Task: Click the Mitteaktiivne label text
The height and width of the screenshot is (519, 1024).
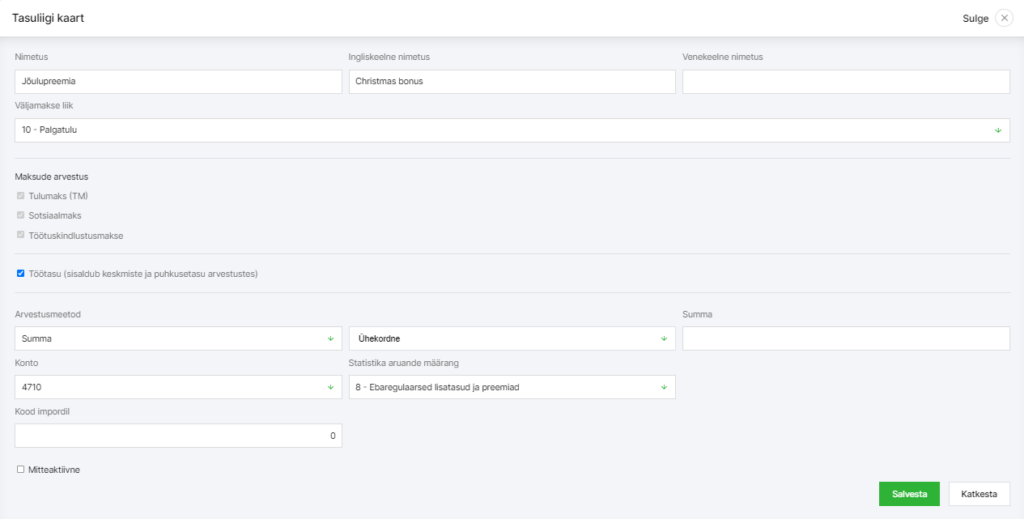Action: click(x=54, y=469)
